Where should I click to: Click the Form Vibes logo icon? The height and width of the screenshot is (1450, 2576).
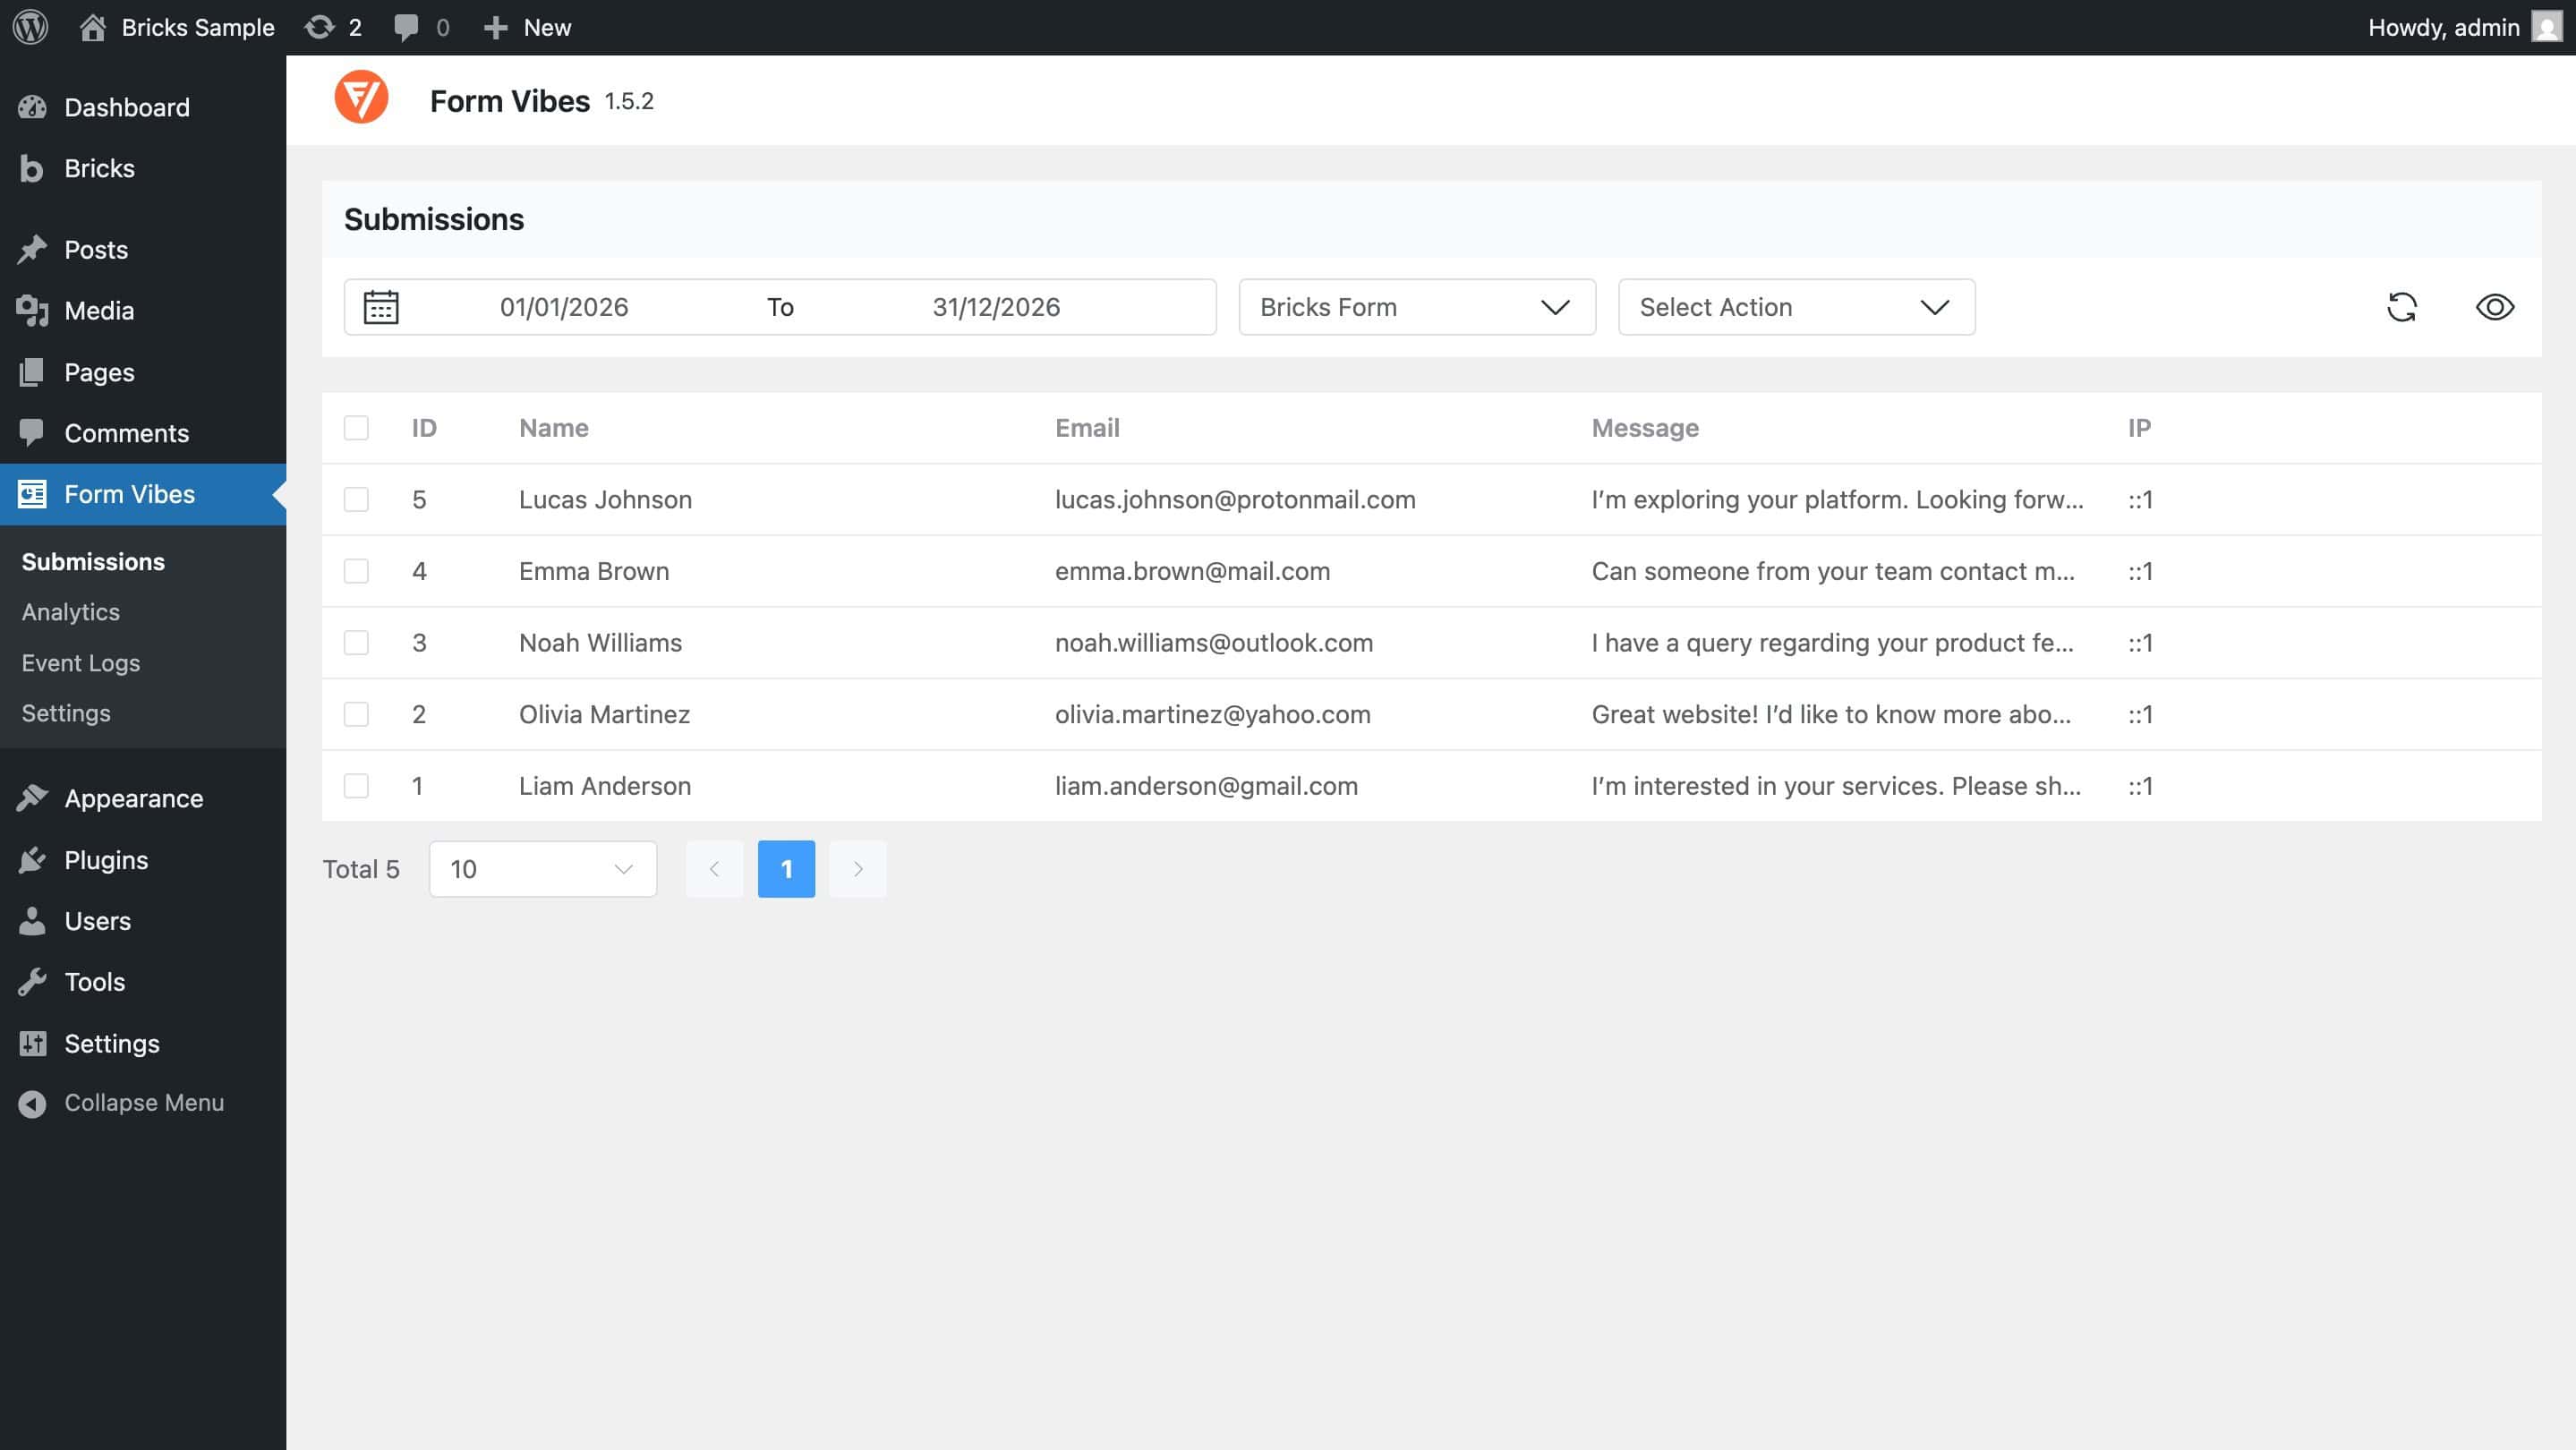point(362,98)
